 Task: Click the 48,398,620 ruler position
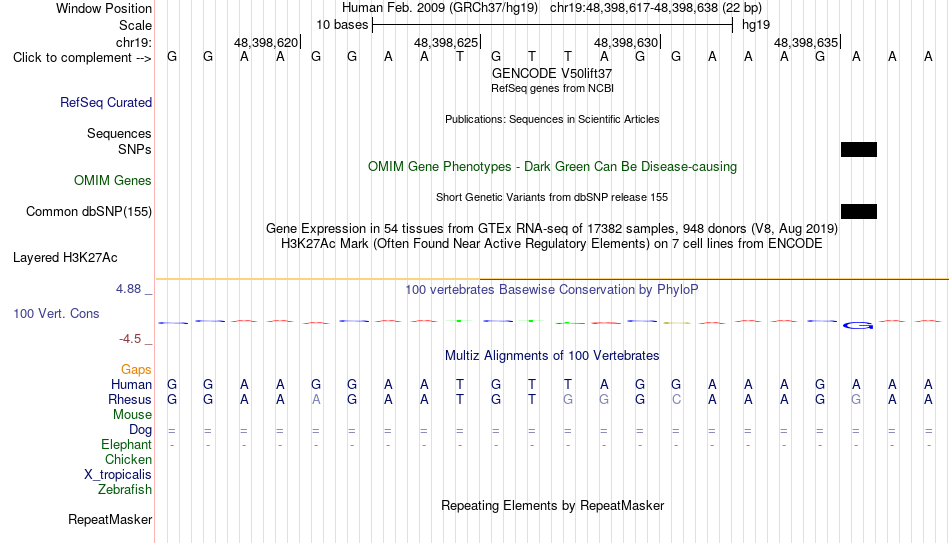[266, 42]
